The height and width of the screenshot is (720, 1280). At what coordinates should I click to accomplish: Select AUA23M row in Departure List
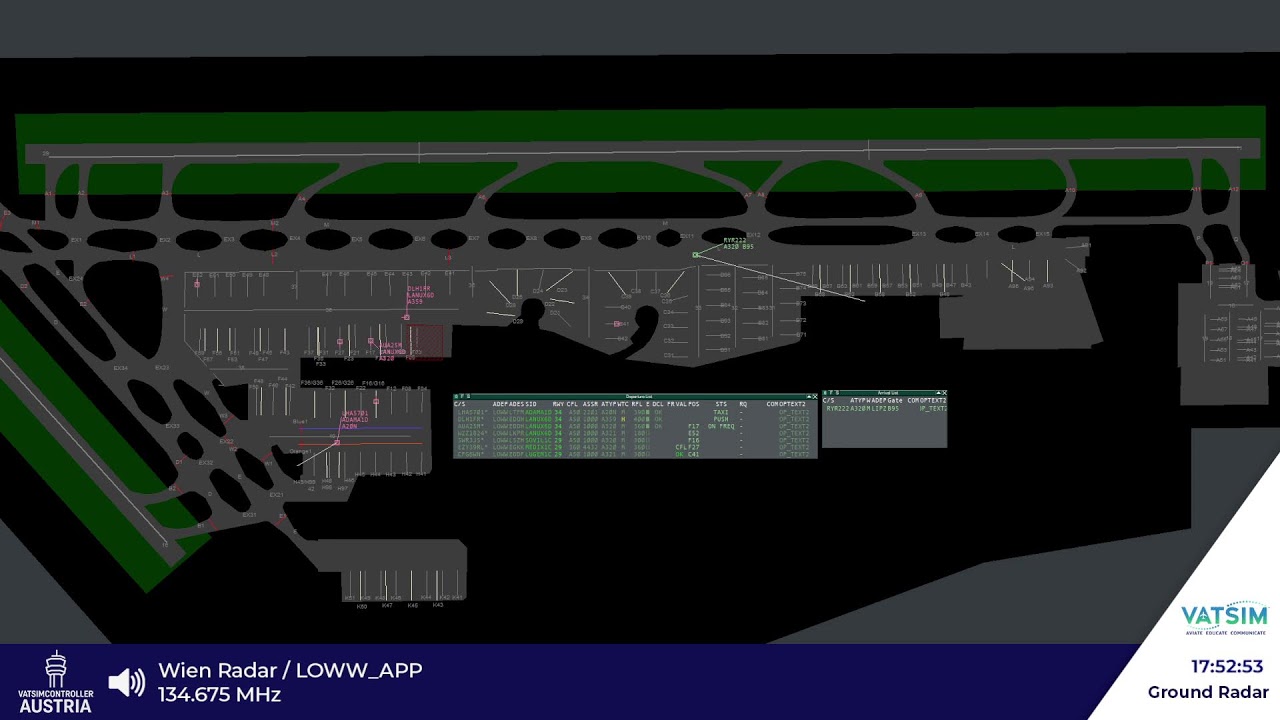634,426
